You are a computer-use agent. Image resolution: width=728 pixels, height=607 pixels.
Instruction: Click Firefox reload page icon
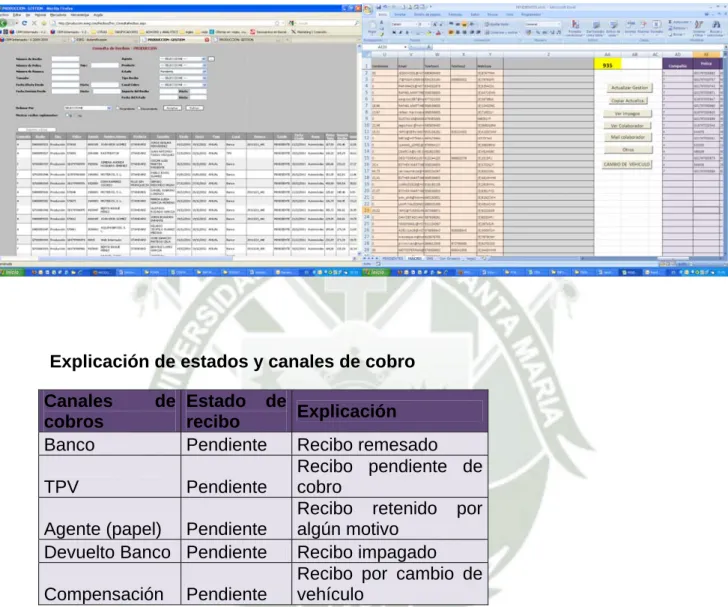point(24,23)
